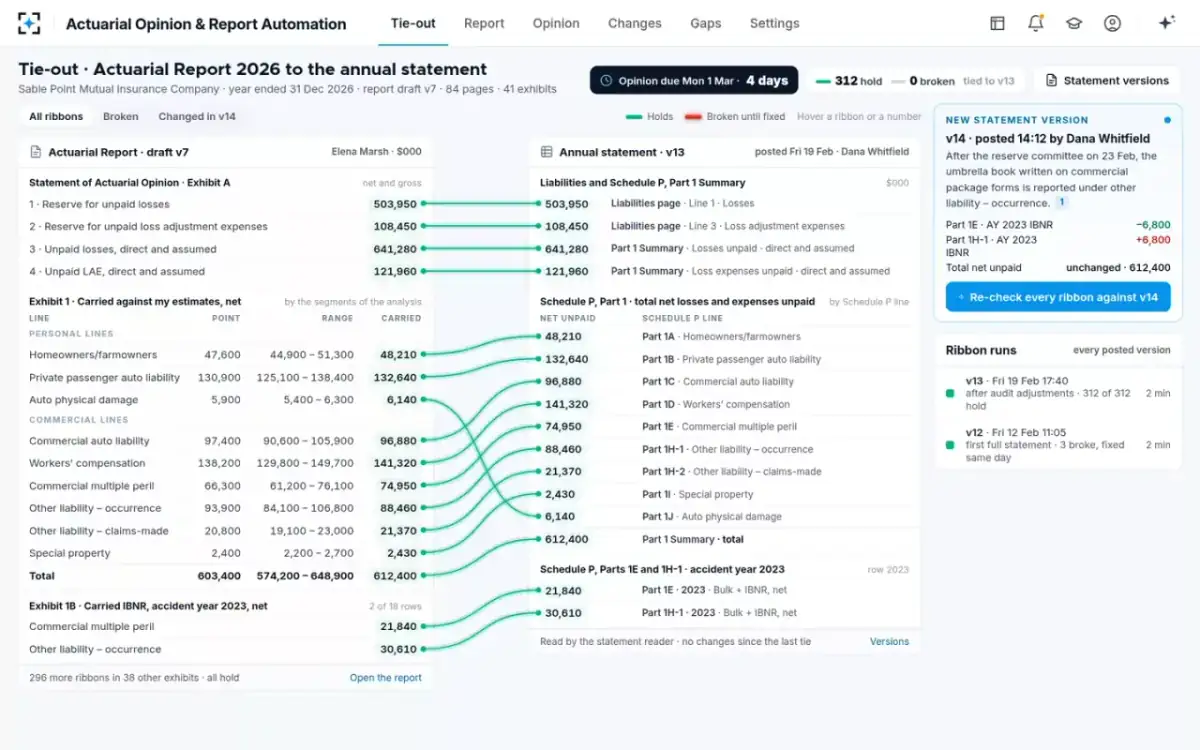Click the 312 hold counter
This screenshot has width=1200, height=750.
849,81
